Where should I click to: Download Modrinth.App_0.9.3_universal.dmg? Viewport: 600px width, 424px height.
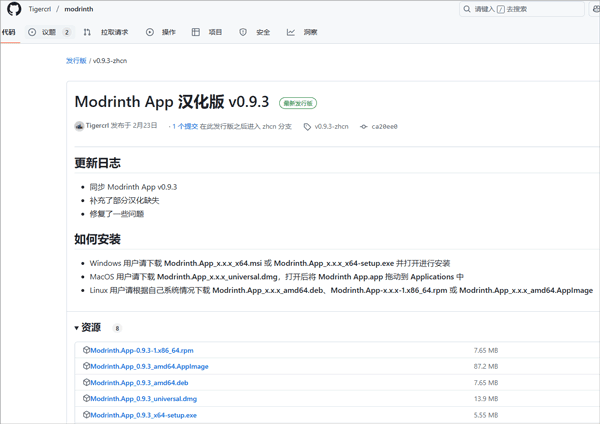point(144,399)
